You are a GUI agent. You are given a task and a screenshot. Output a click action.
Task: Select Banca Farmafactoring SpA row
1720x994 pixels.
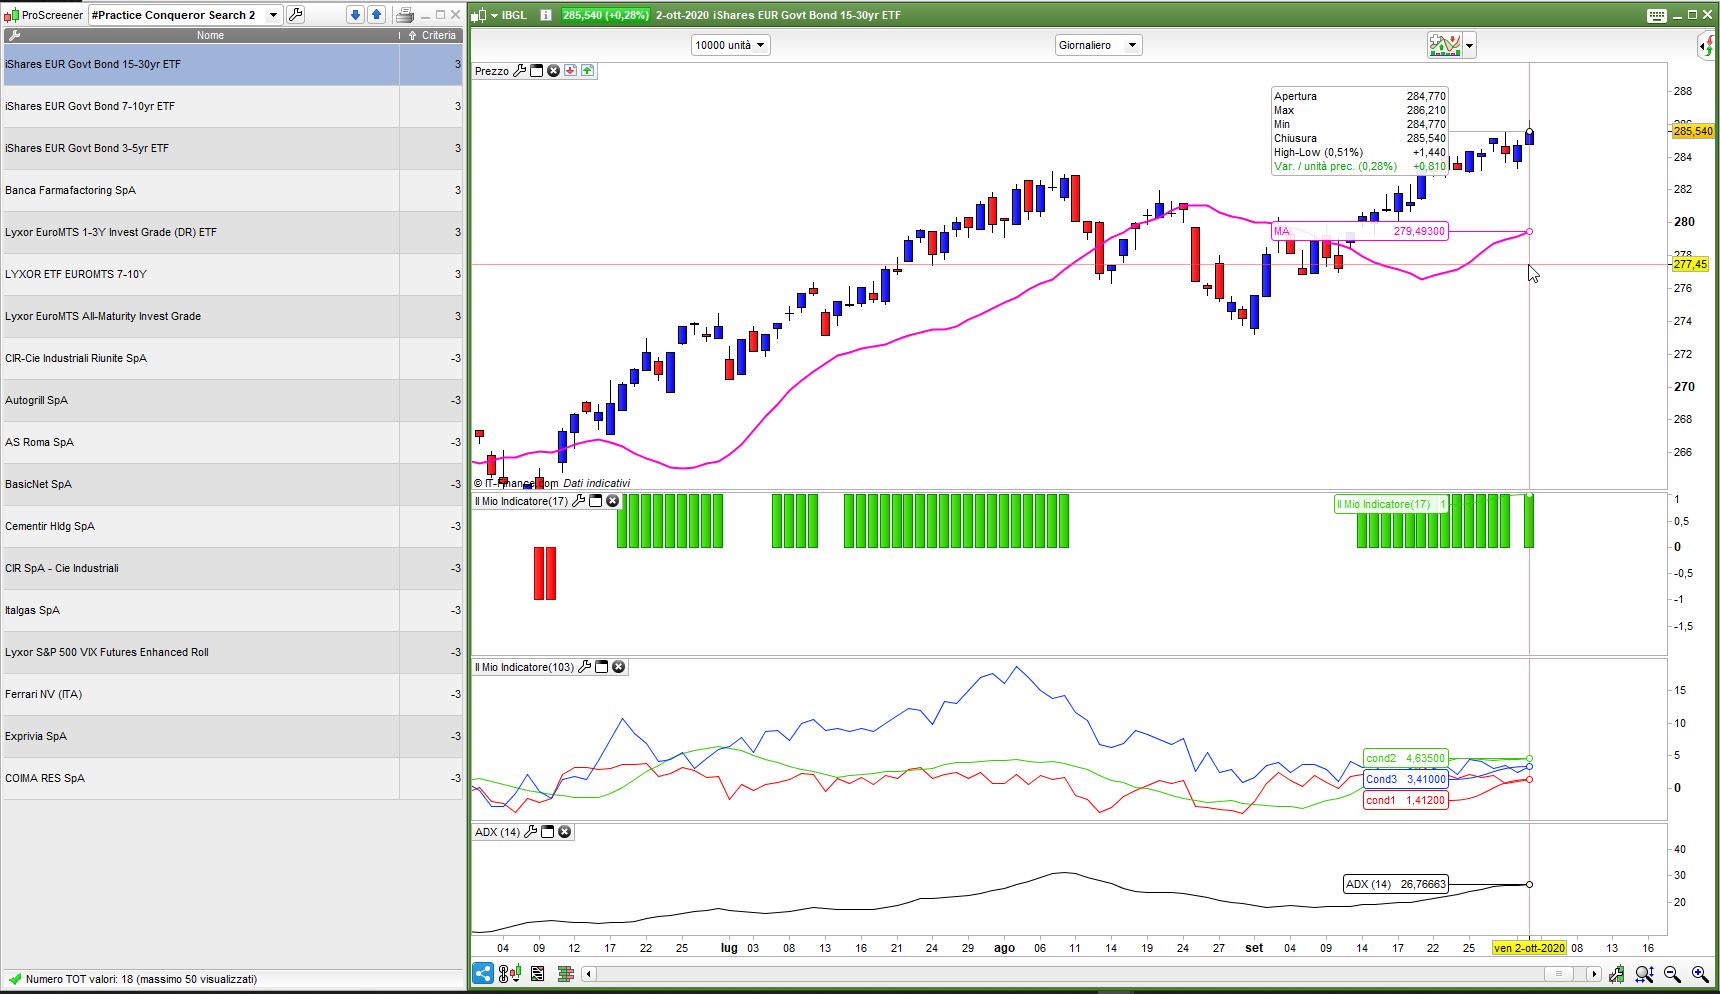(232, 190)
